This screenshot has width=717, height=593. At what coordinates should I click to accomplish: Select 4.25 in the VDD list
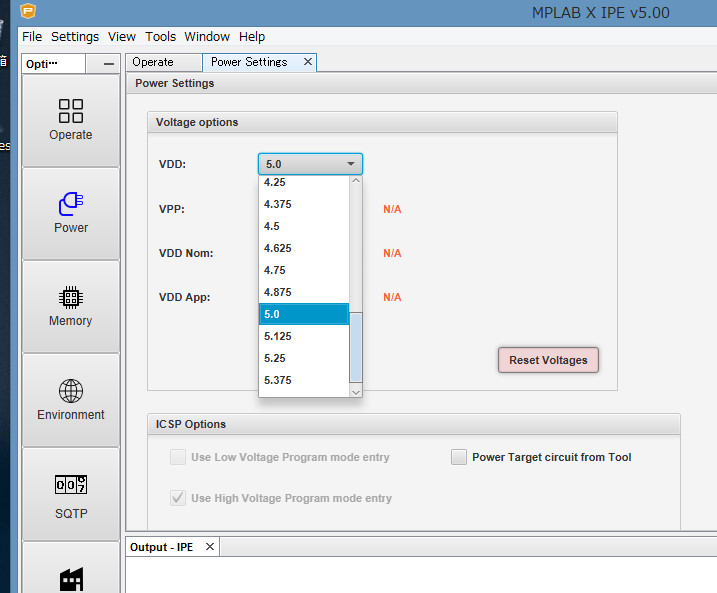(304, 182)
